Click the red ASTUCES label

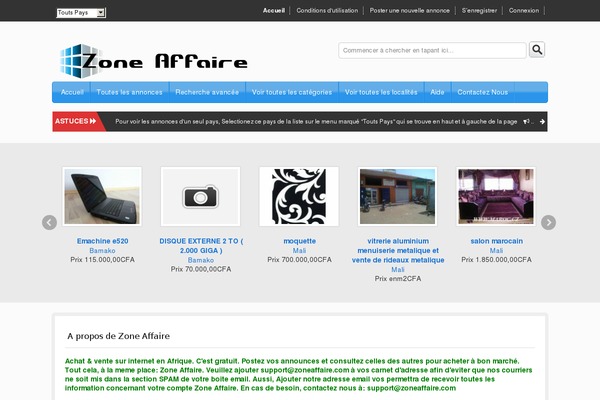[x=76, y=122]
